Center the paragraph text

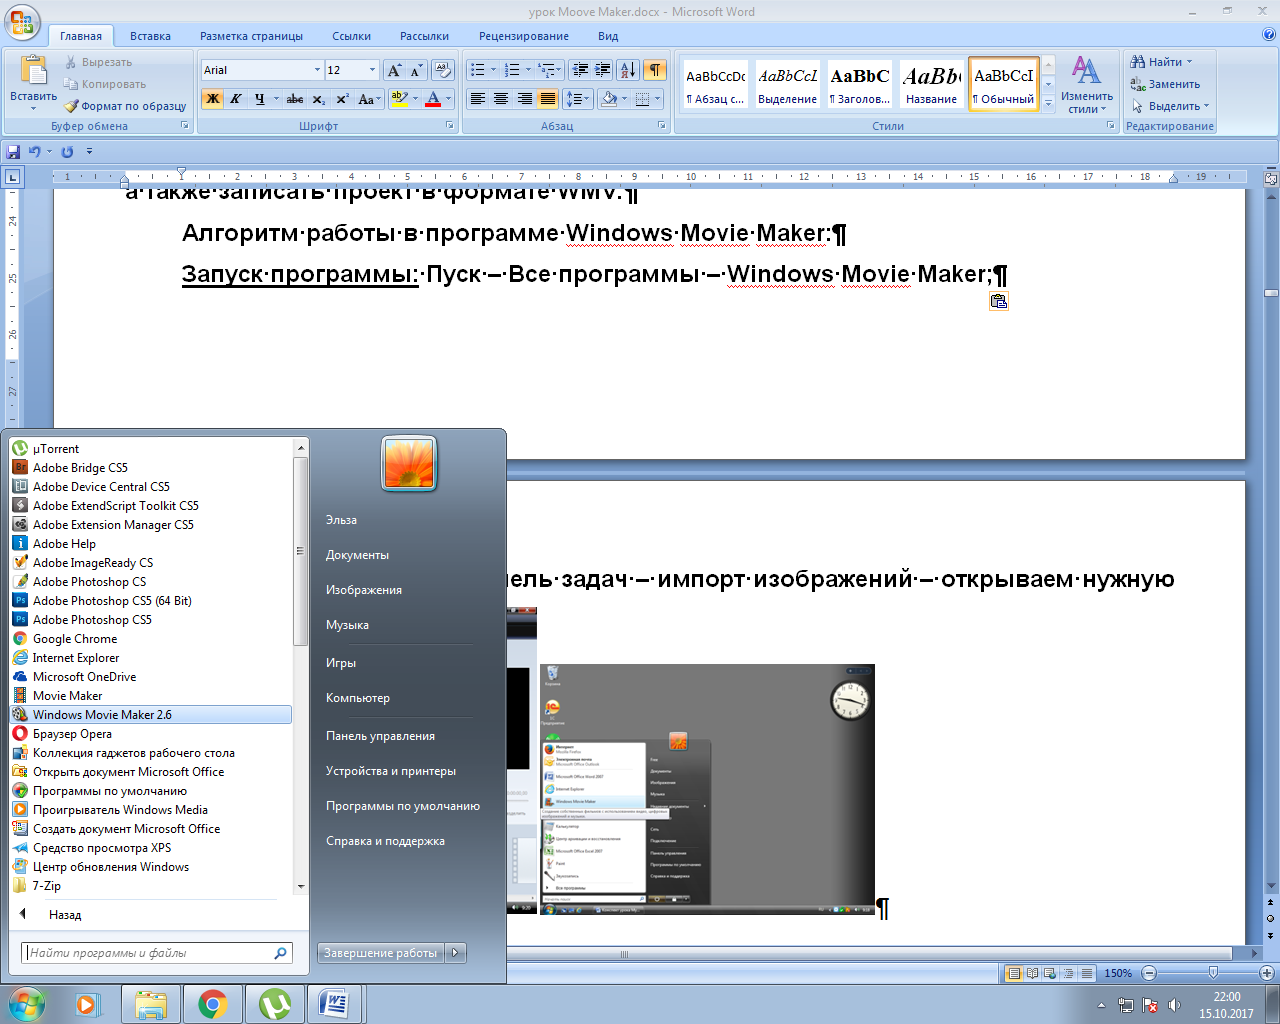coord(501,99)
